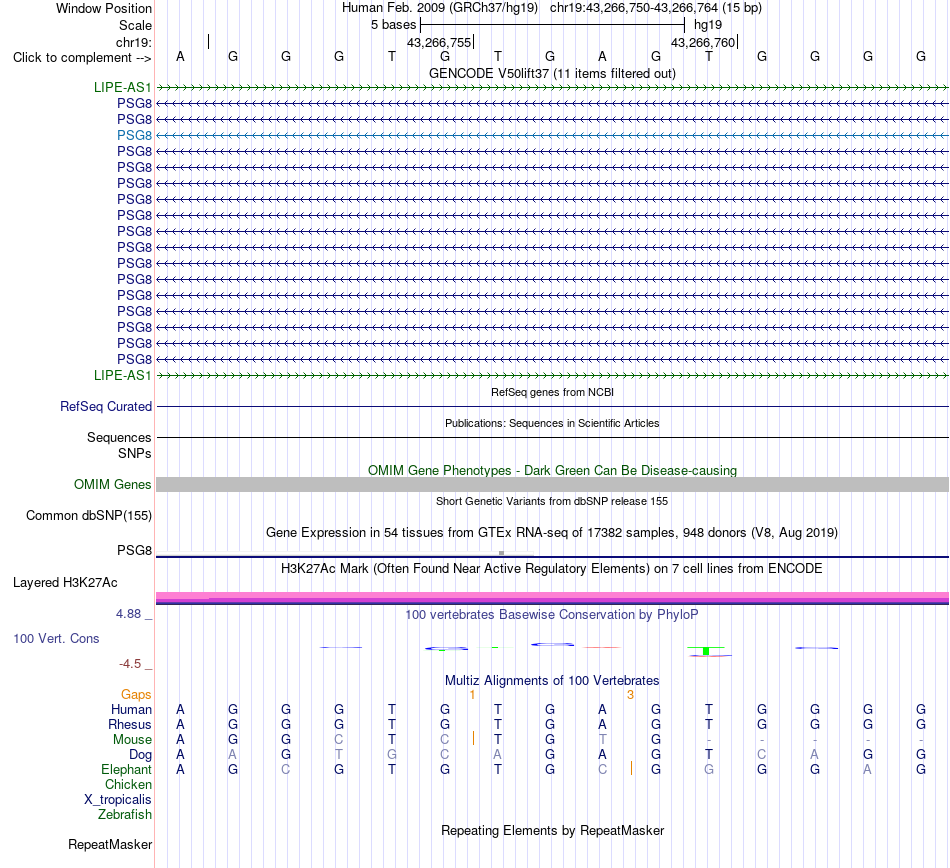Viewport: 950px width, 868px height.
Task: Click the 43,266,760 coordinate marker
Action: pyautogui.click(x=703, y=42)
